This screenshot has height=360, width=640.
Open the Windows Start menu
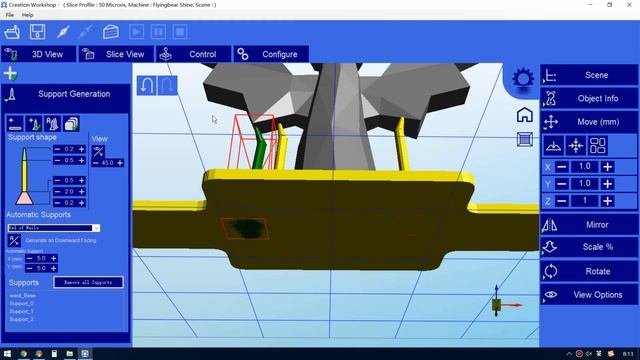pos(7,353)
